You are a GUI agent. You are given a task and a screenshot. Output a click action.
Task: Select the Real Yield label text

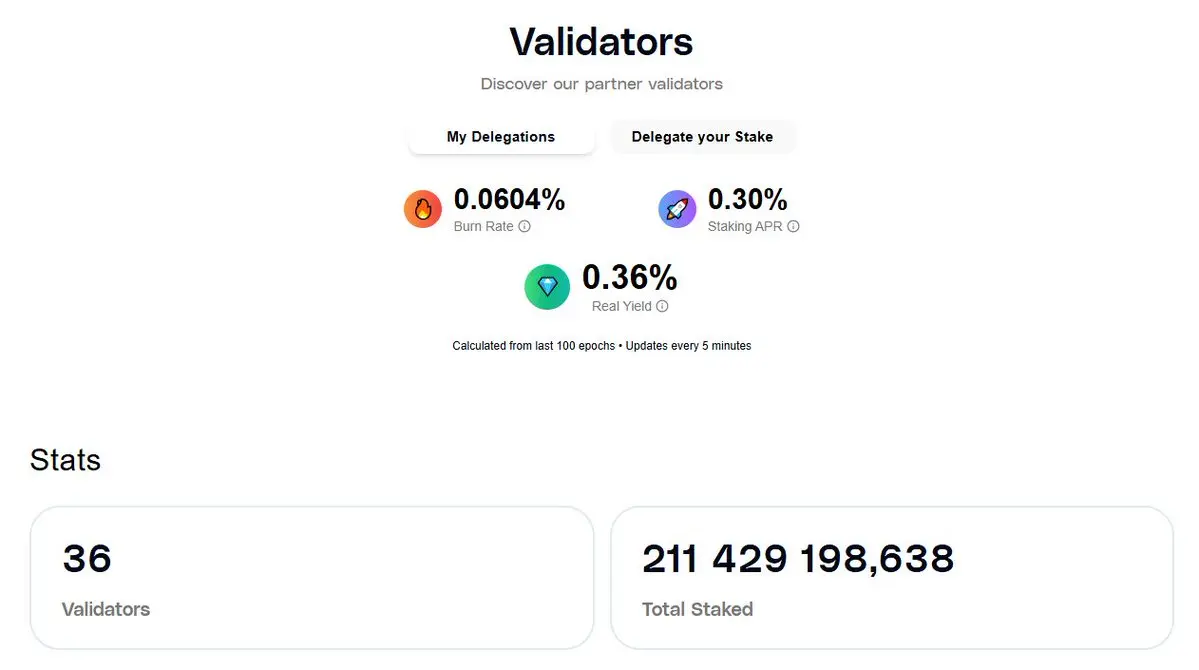tap(622, 306)
